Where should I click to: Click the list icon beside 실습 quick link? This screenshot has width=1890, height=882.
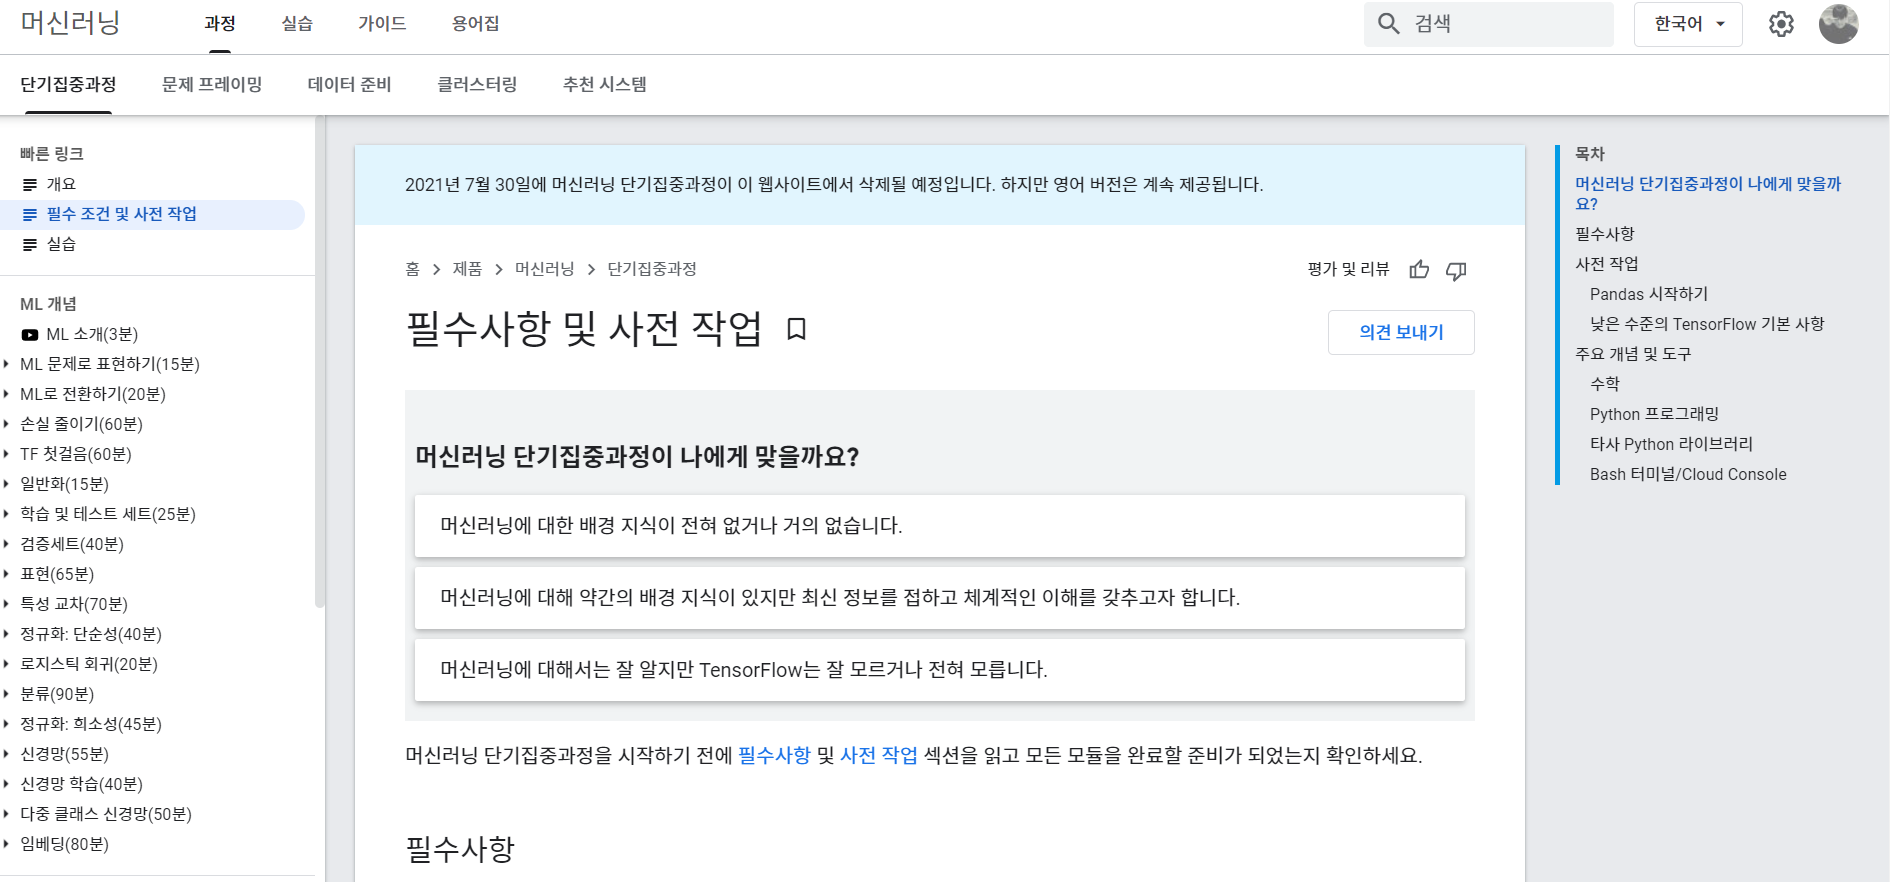pyautogui.click(x=30, y=245)
